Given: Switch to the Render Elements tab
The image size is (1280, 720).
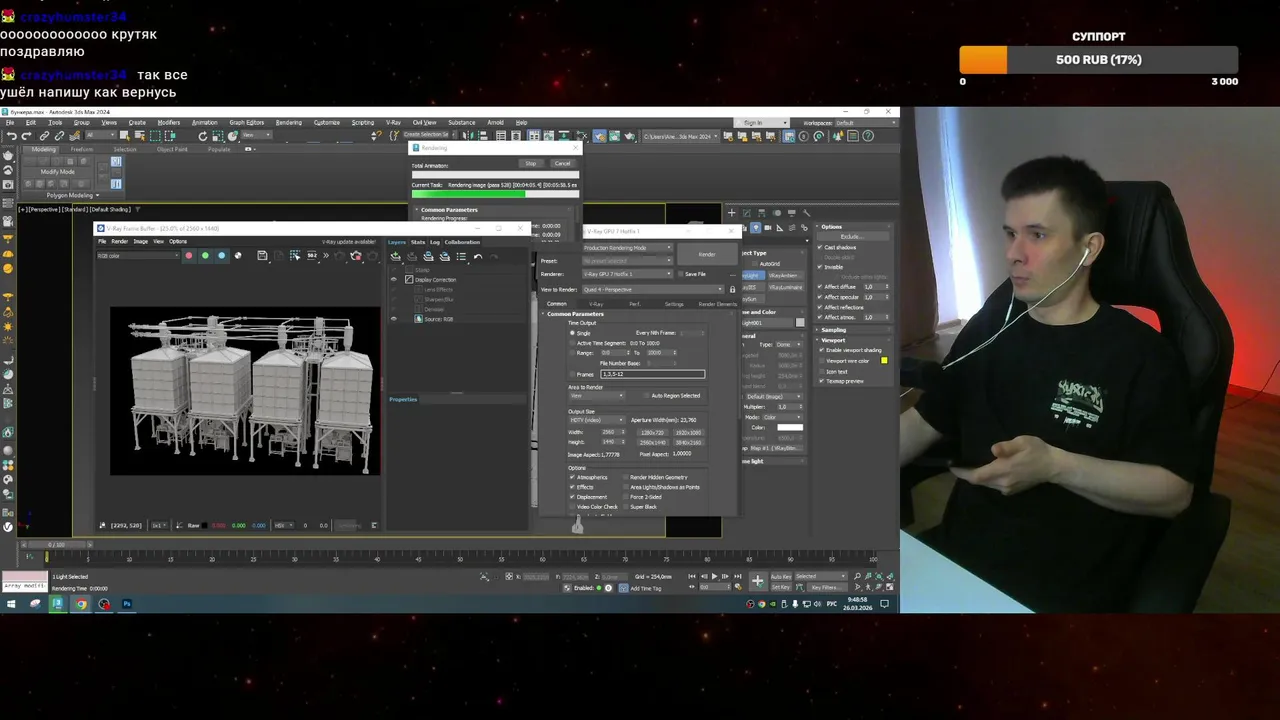Looking at the screenshot, I should 718,304.
